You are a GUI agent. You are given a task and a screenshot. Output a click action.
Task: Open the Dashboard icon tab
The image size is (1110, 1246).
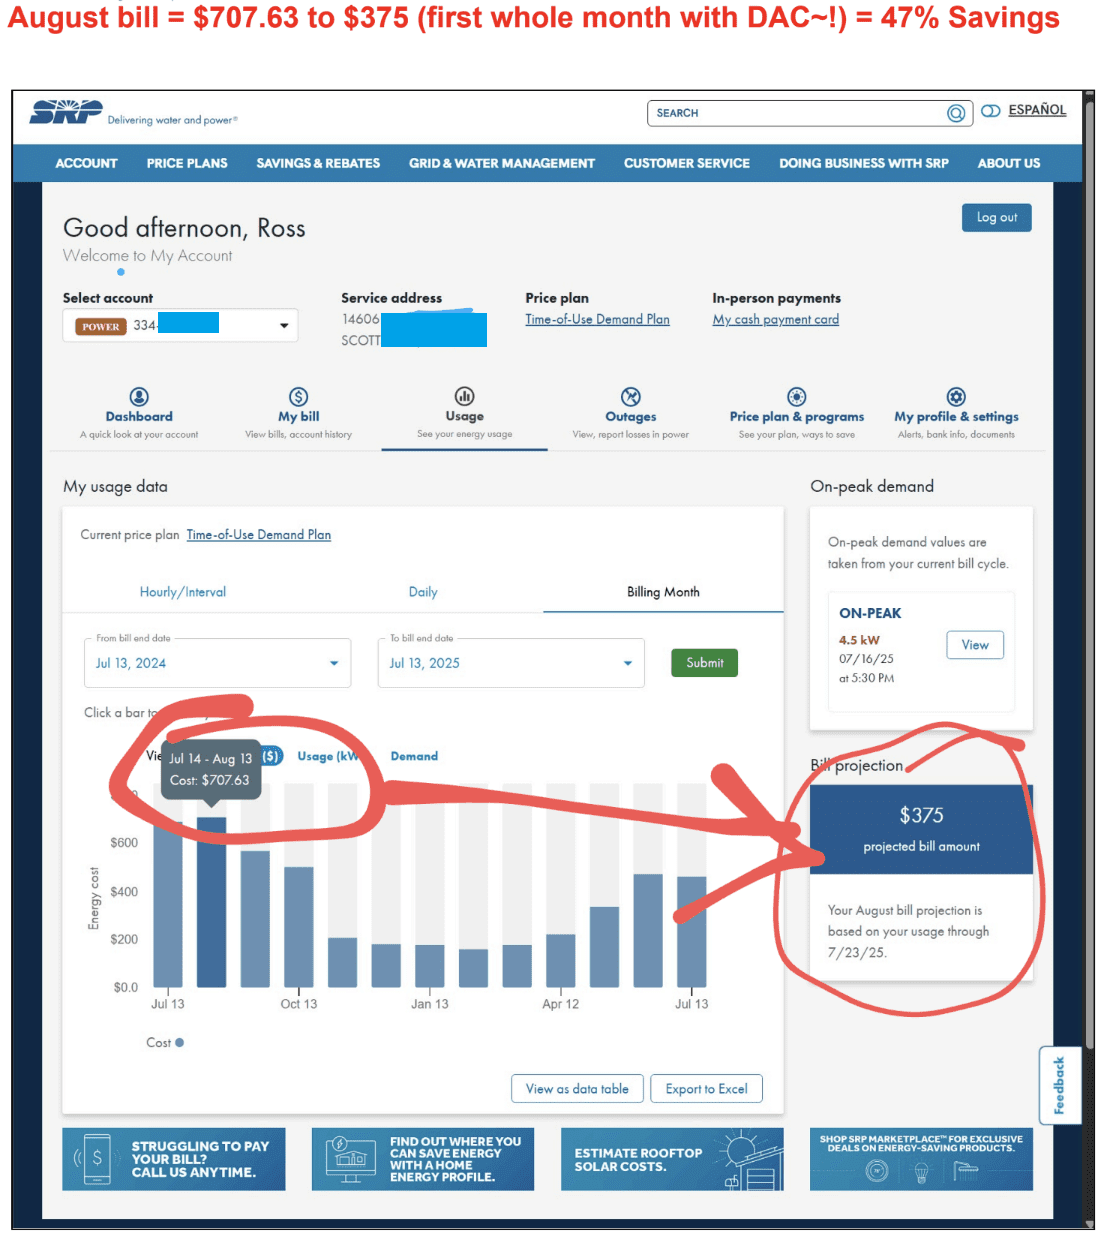click(x=139, y=397)
